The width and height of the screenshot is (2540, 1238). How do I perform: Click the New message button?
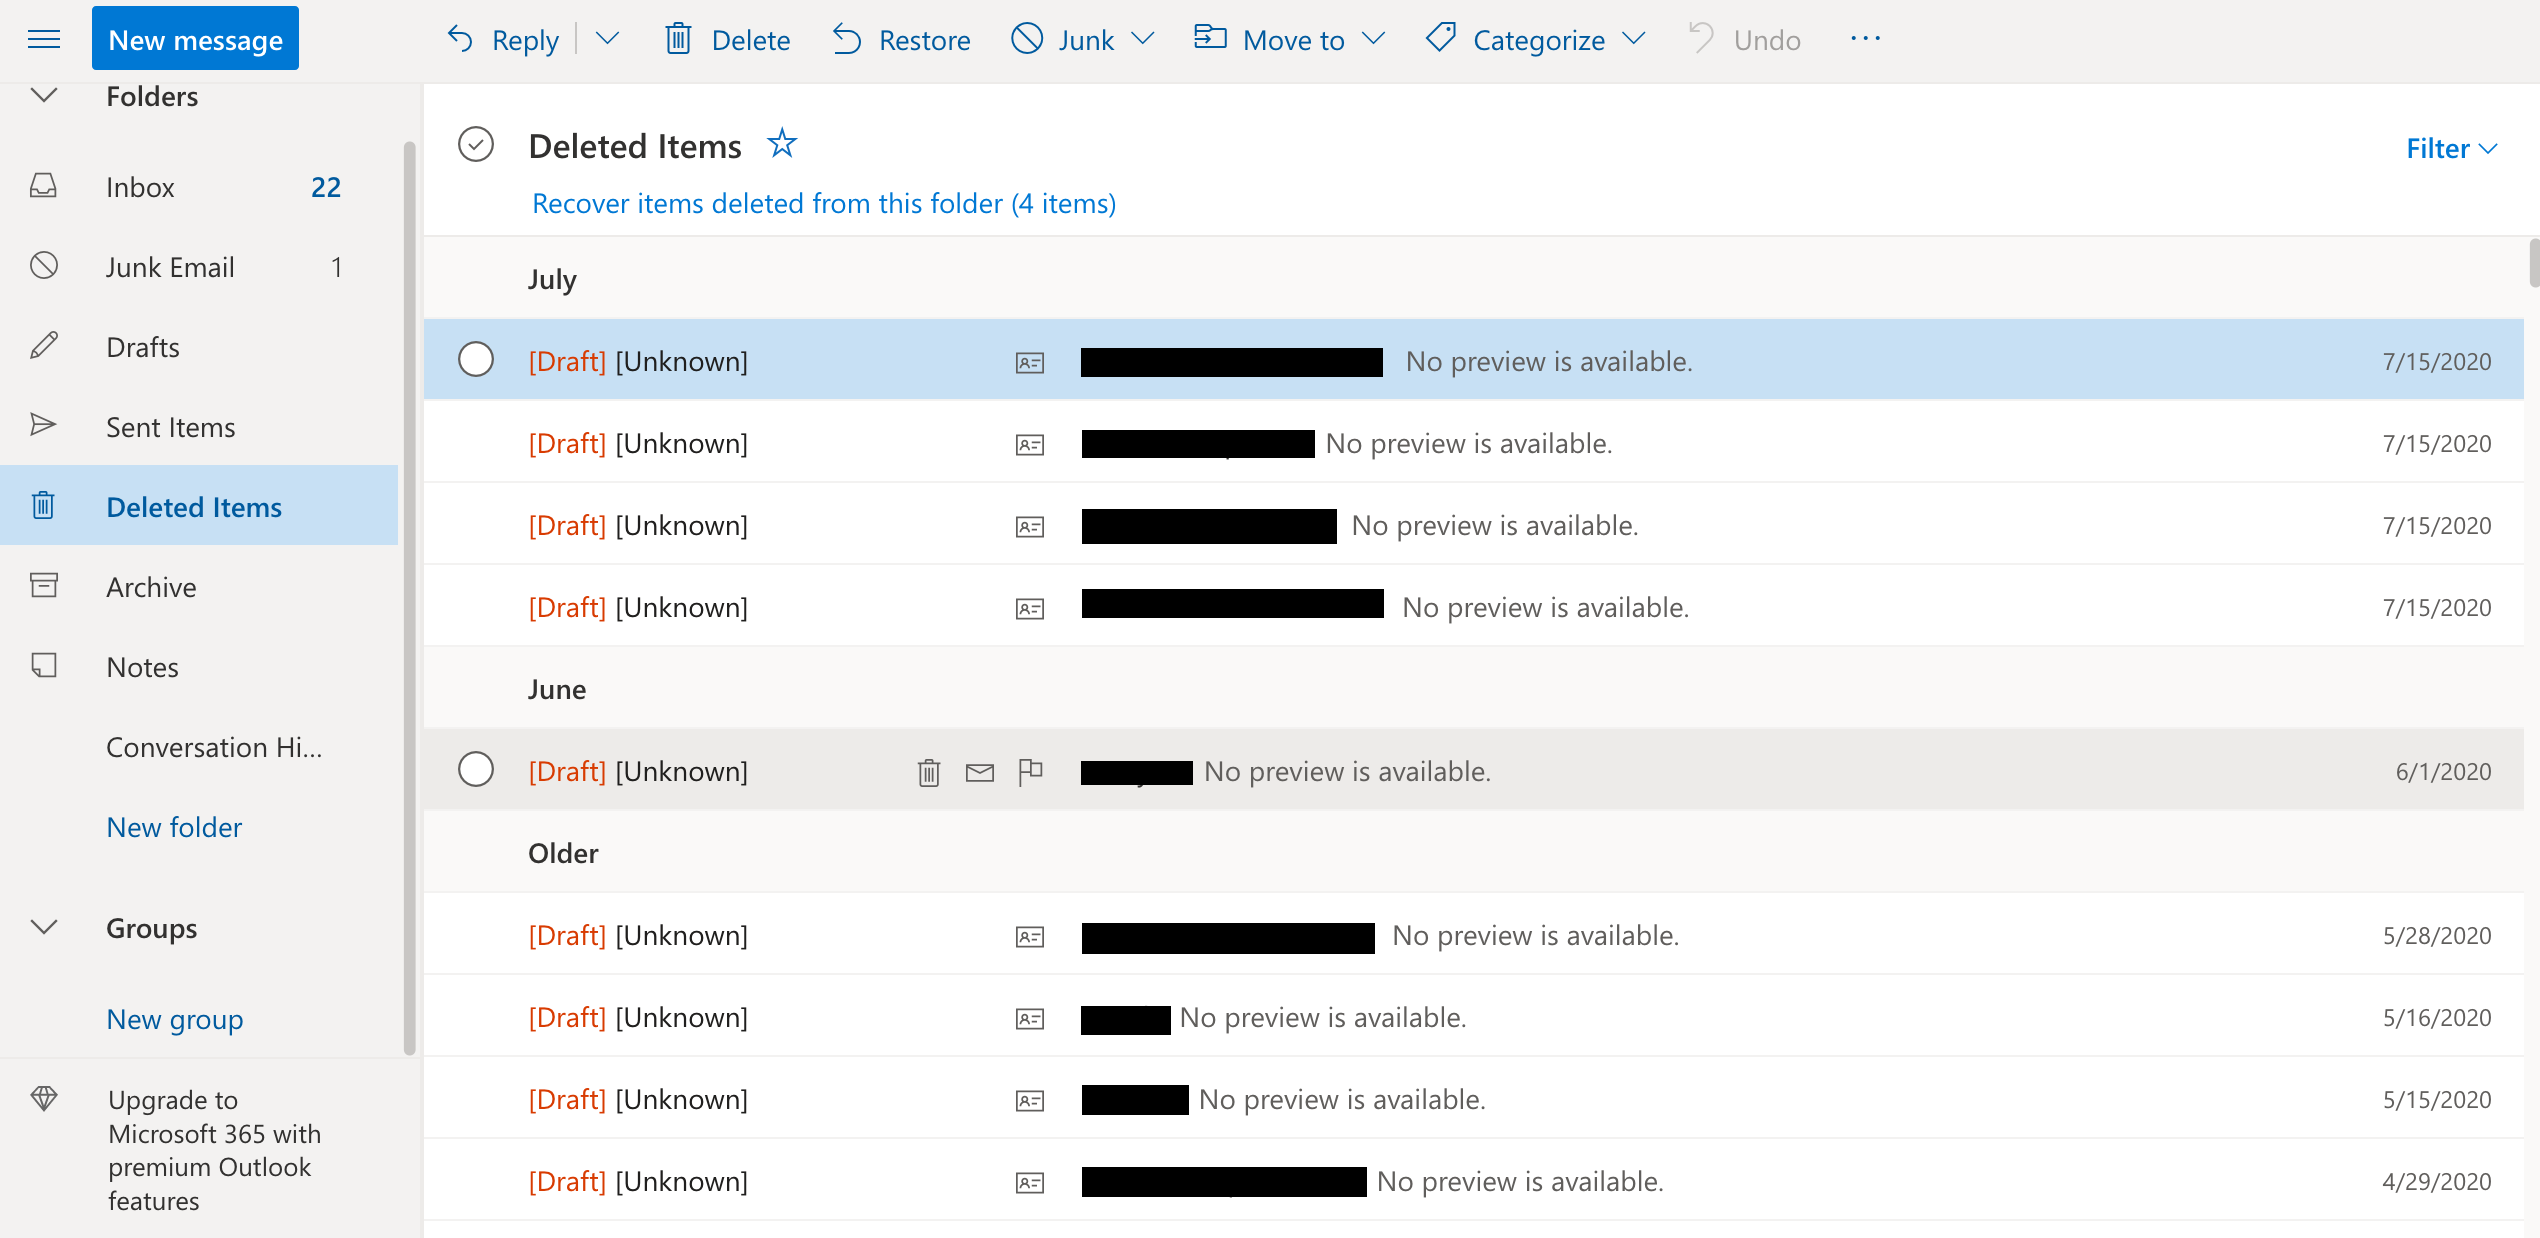tap(195, 39)
